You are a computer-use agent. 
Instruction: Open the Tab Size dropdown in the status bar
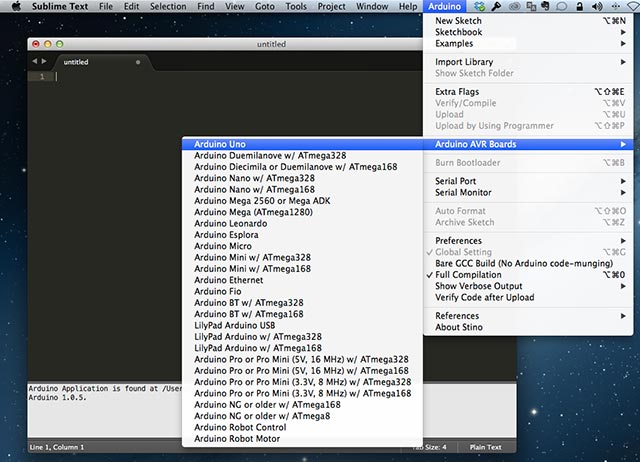click(x=430, y=447)
